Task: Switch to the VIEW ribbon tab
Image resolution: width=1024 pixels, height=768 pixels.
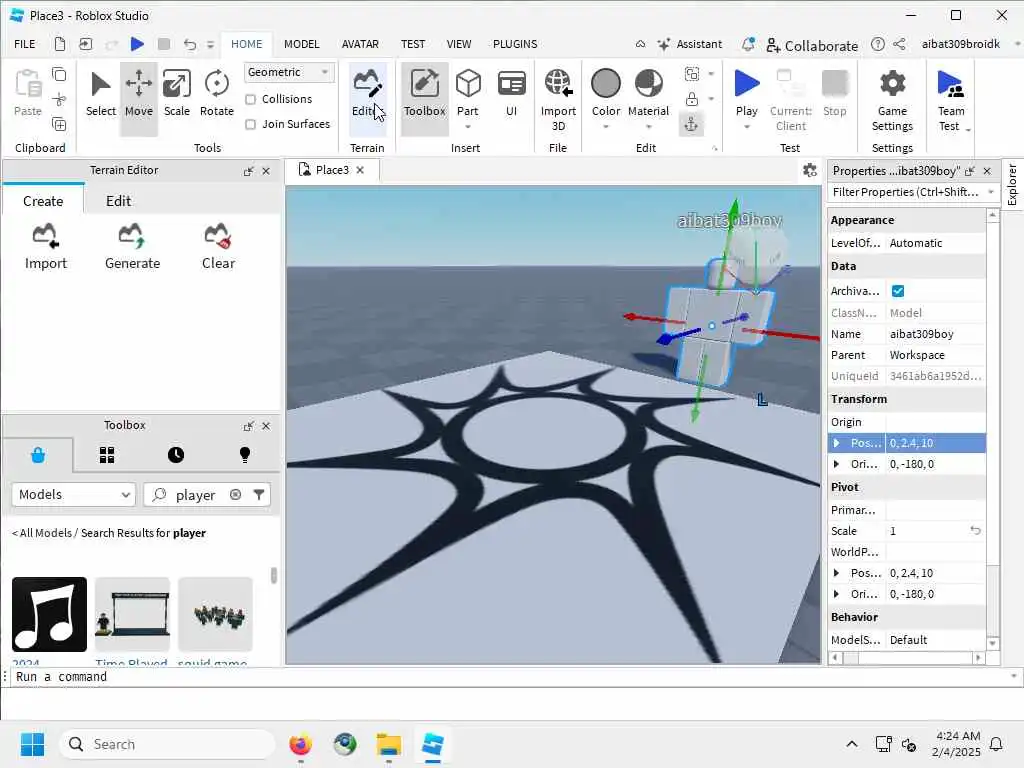Action: [x=459, y=44]
